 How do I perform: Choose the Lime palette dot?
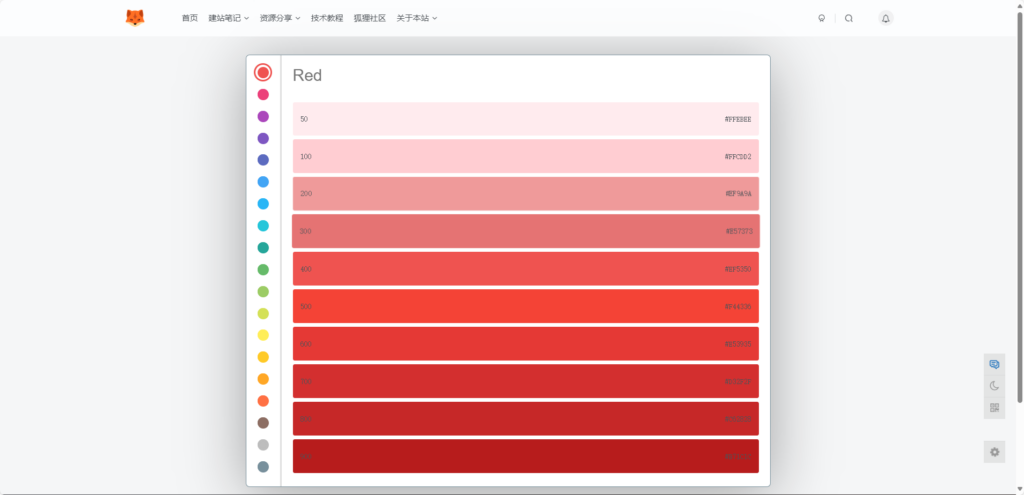tap(263, 313)
